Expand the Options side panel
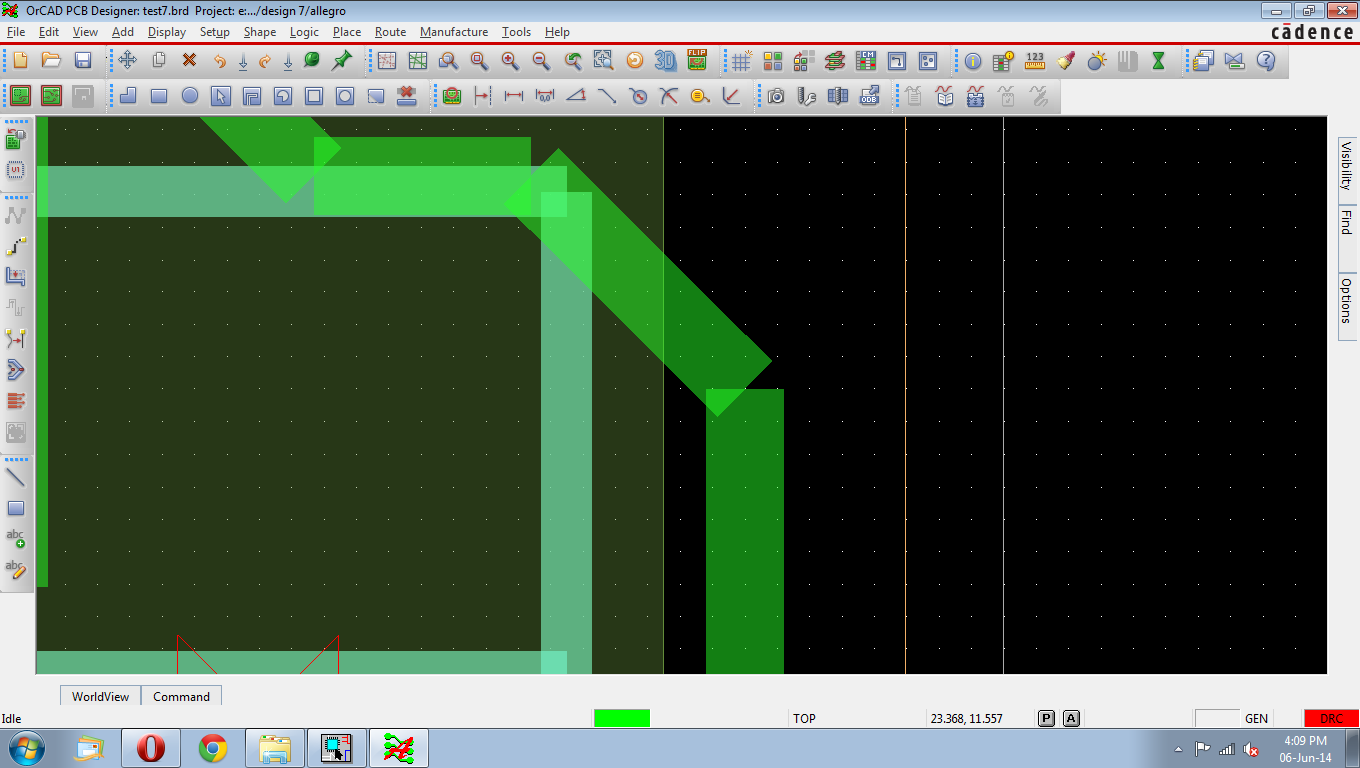Screen dimensions: 1360x768 click(1346, 300)
